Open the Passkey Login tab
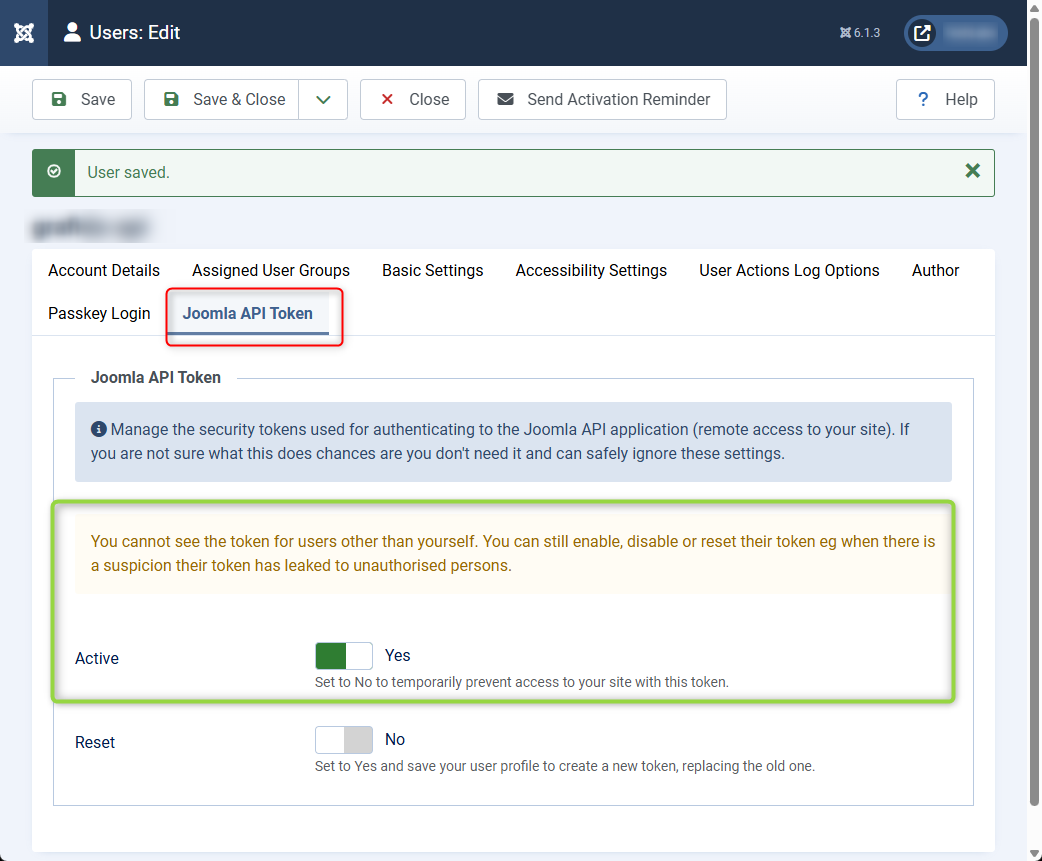 (x=99, y=313)
